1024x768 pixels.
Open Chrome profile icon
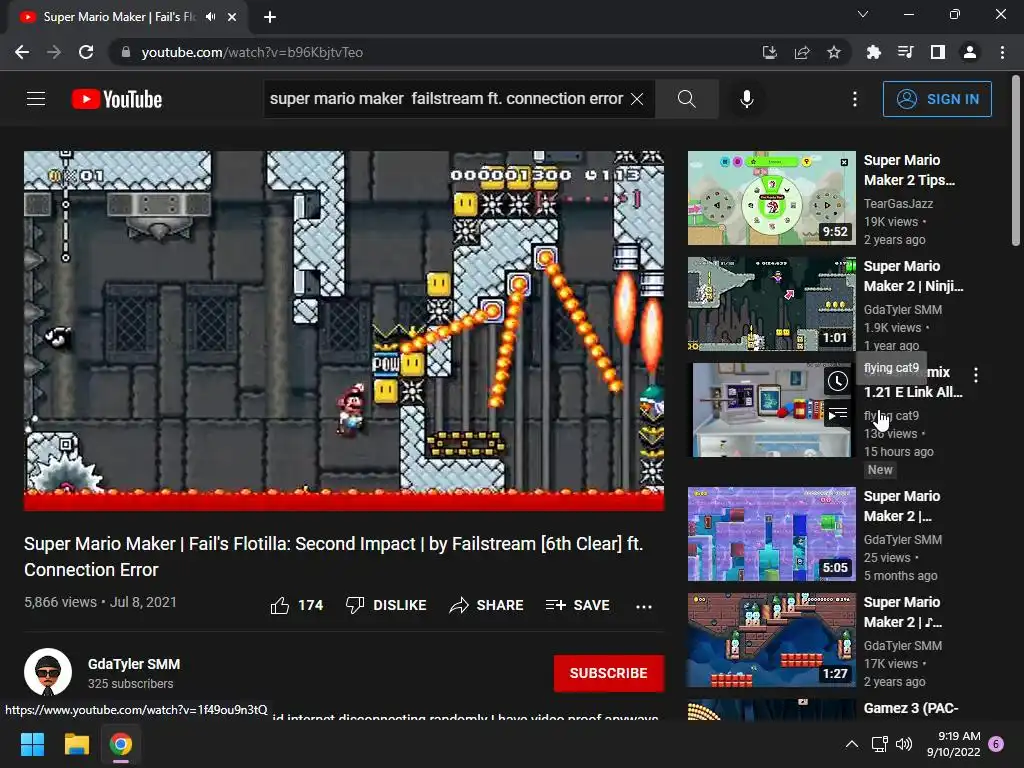[x=970, y=52]
